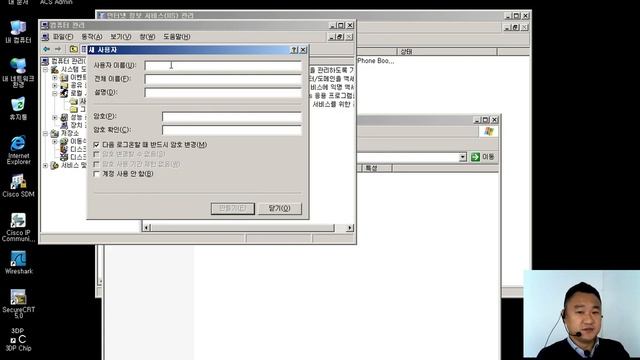
Task: Focus the 사용자 이름(U) input field
Action: click(223, 66)
